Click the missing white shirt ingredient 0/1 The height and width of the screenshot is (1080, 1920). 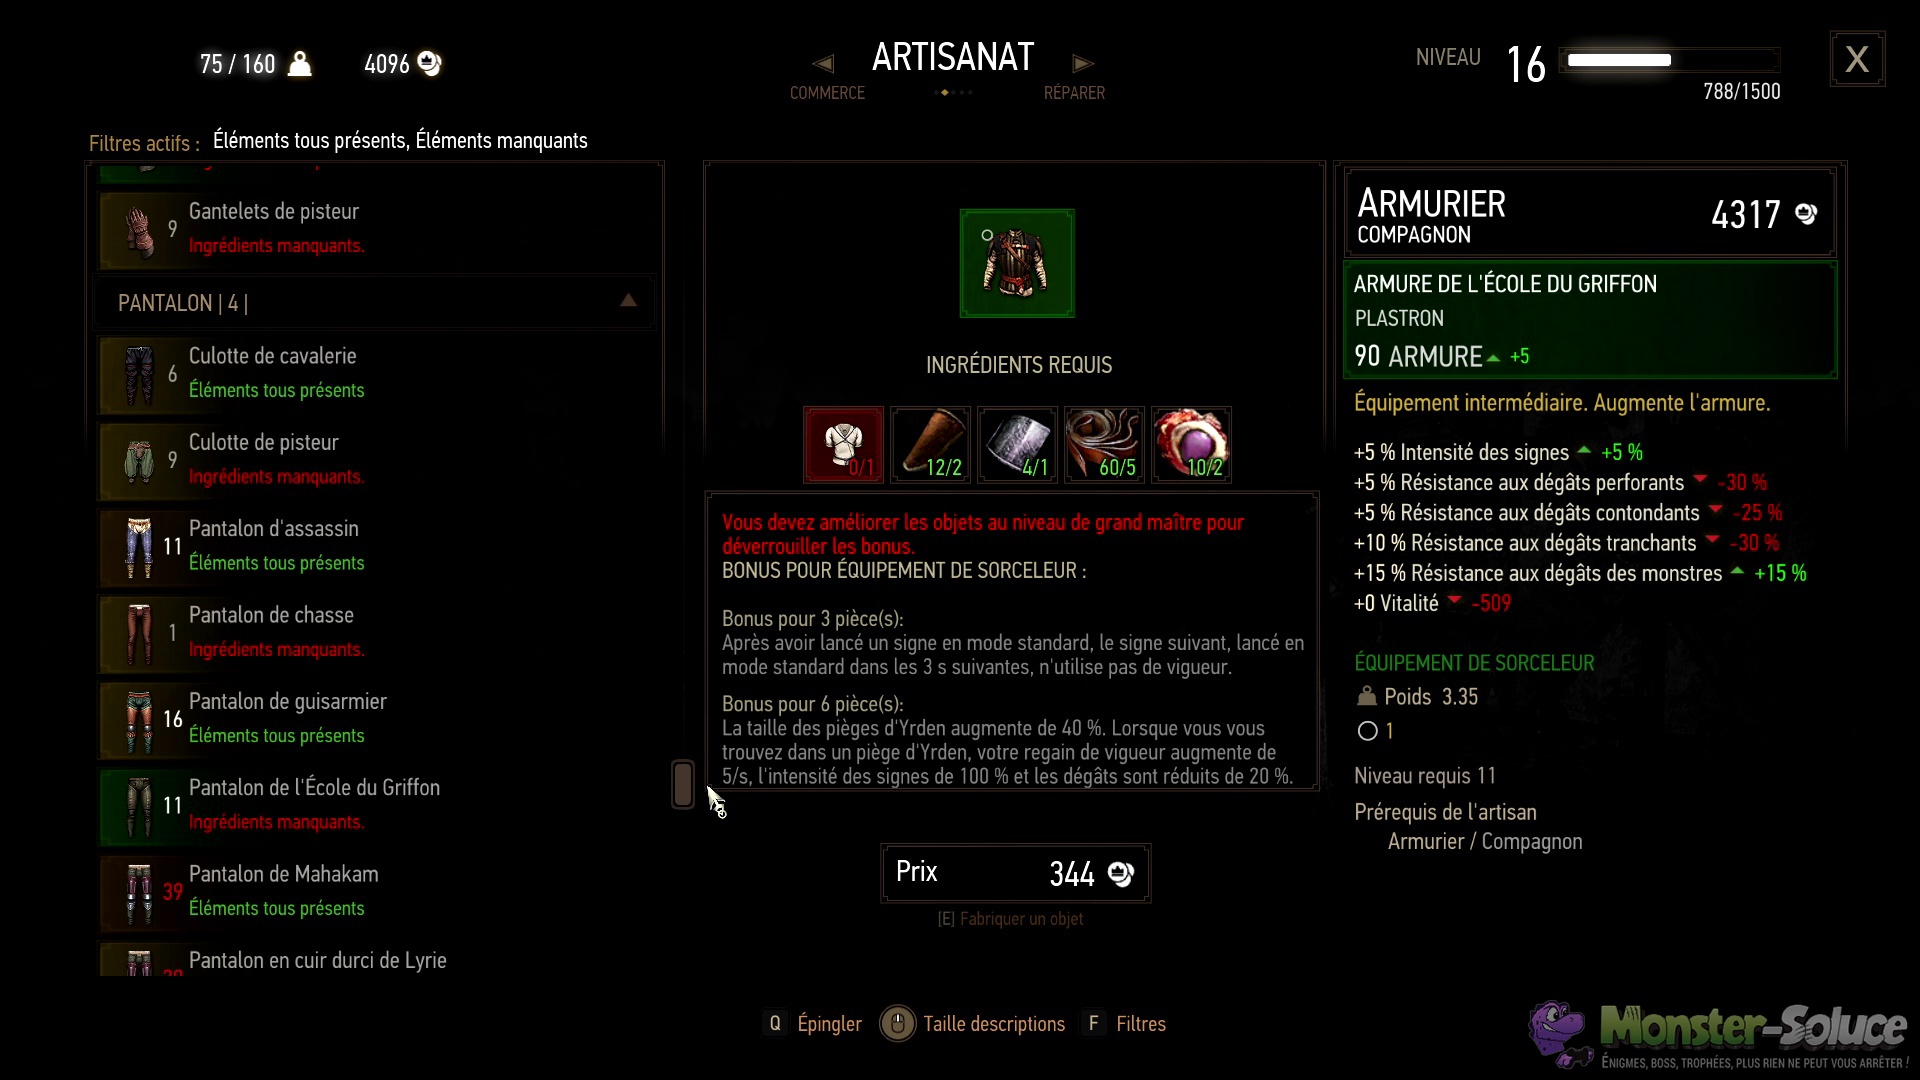[843, 445]
